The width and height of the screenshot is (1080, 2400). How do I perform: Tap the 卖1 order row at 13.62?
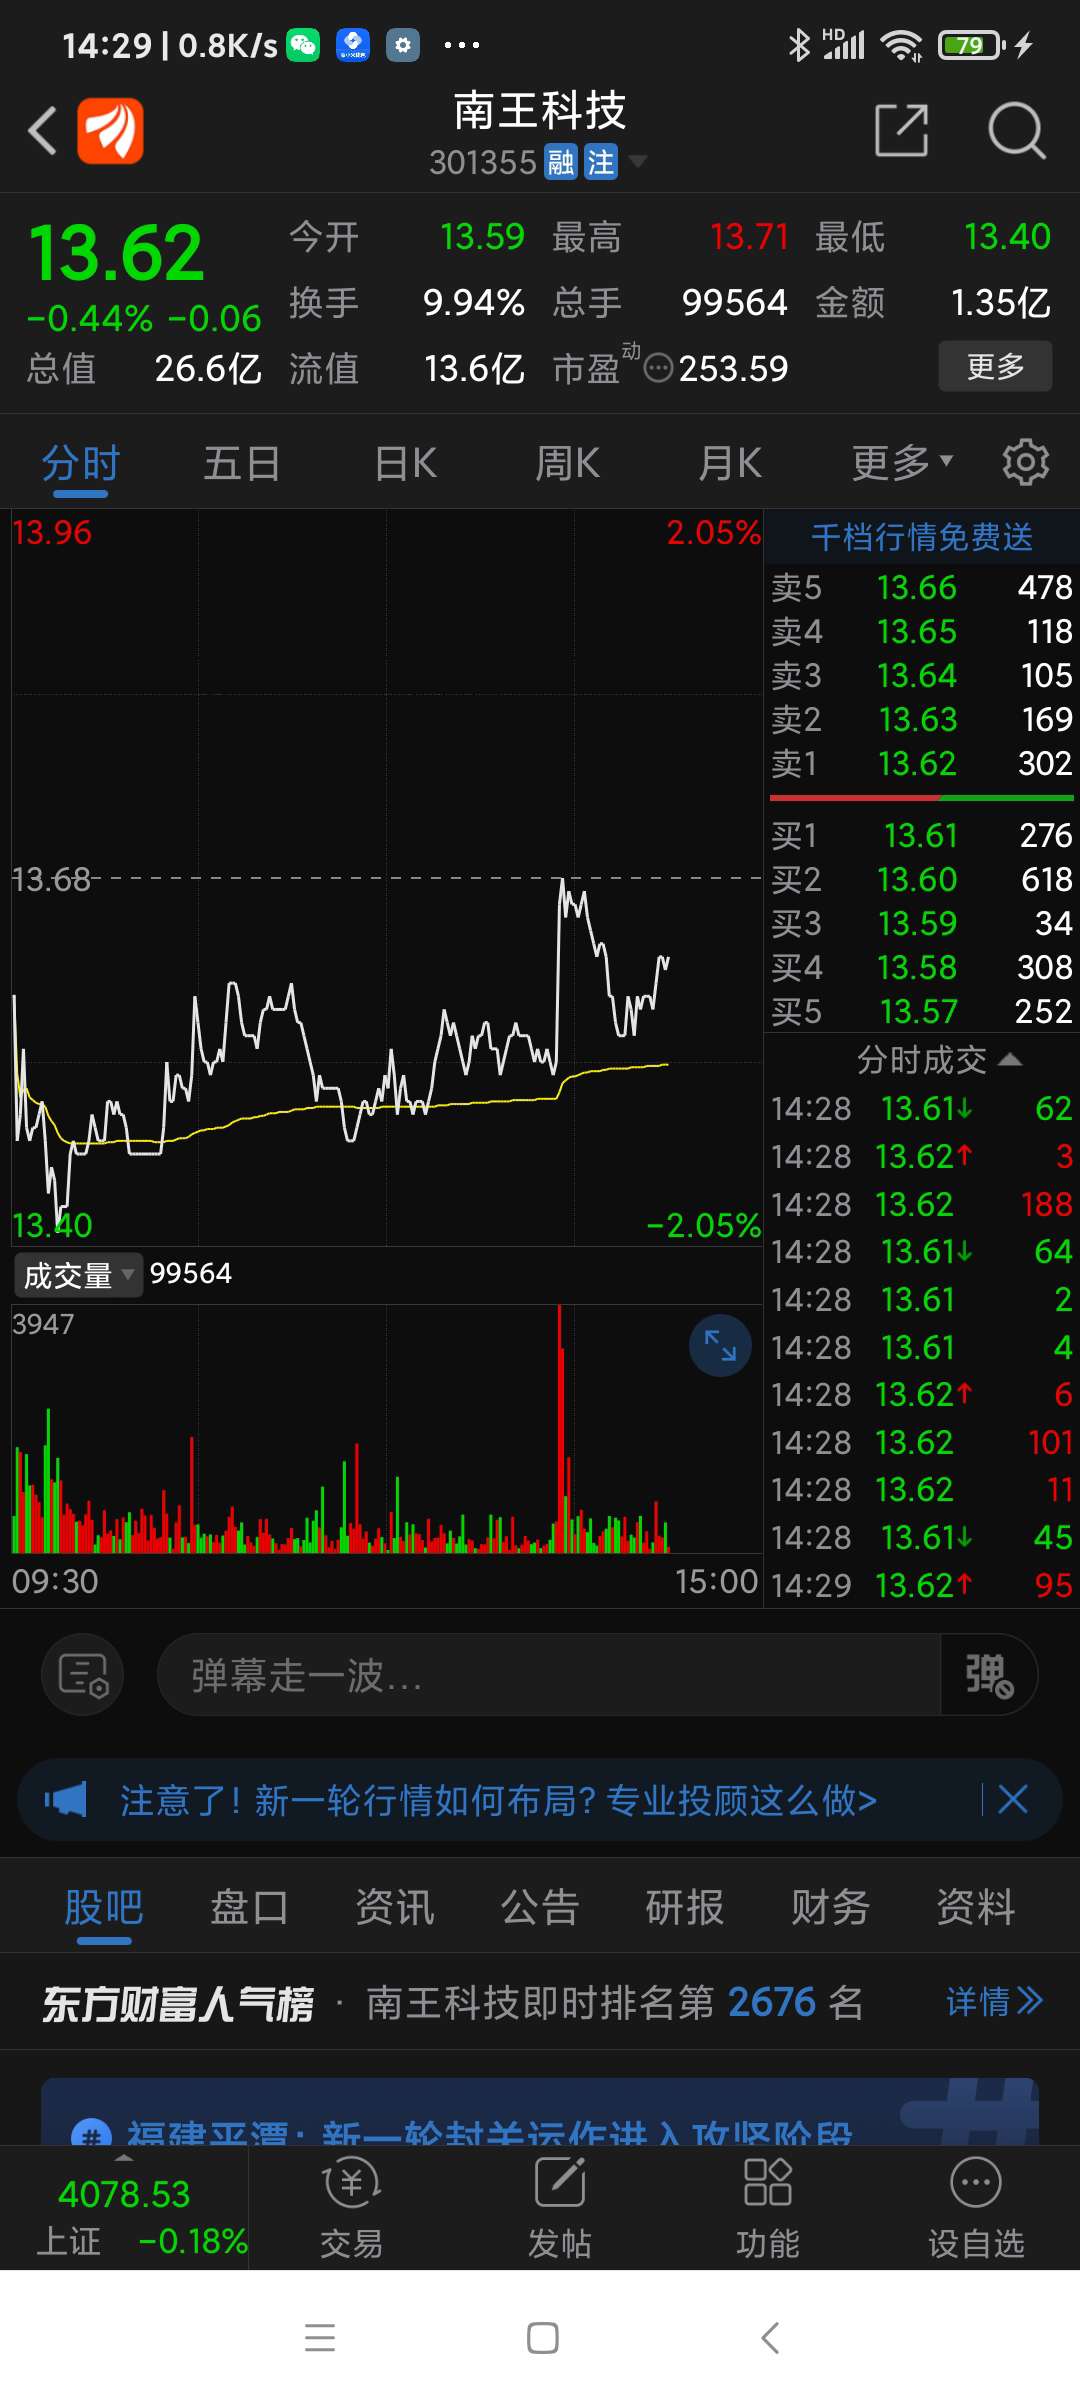(922, 763)
